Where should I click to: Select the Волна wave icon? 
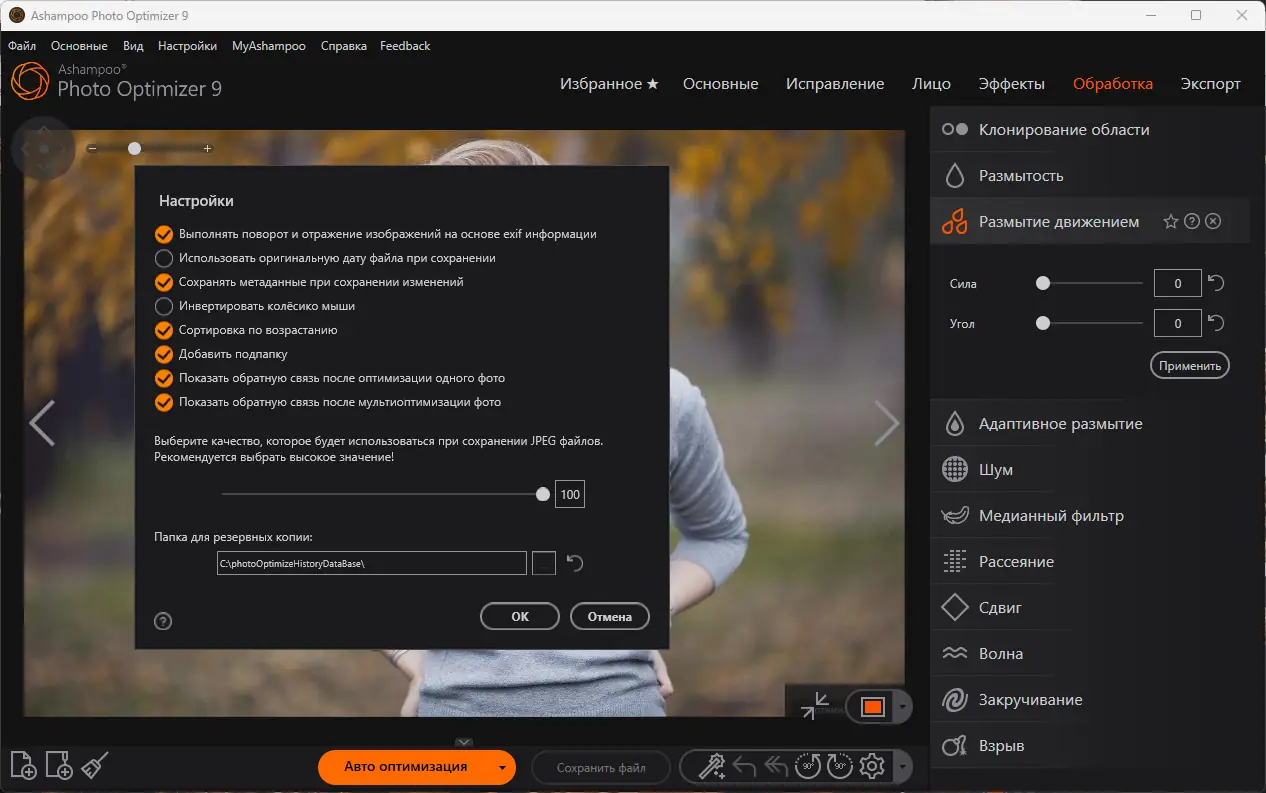pos(955,654)
